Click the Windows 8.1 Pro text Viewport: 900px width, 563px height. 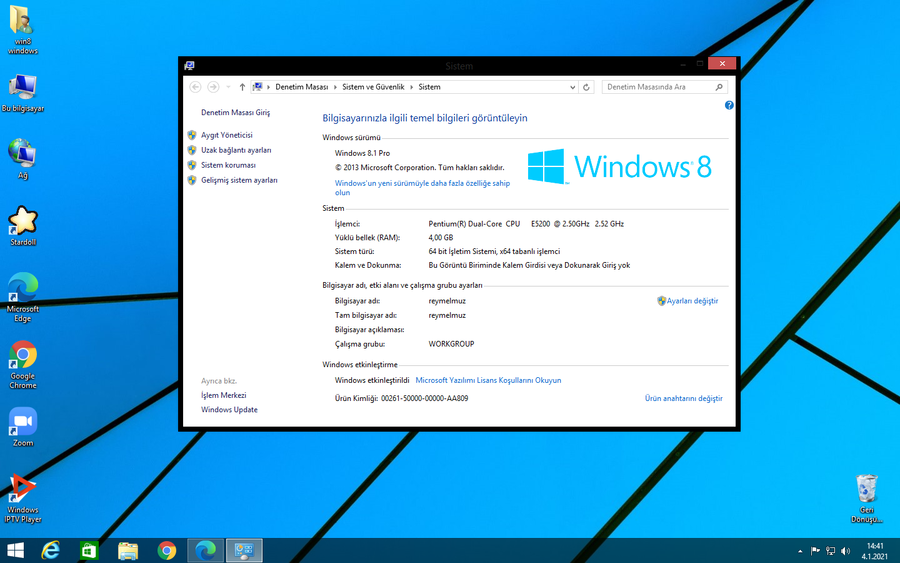pyautogui.click(x=362, y=153)
